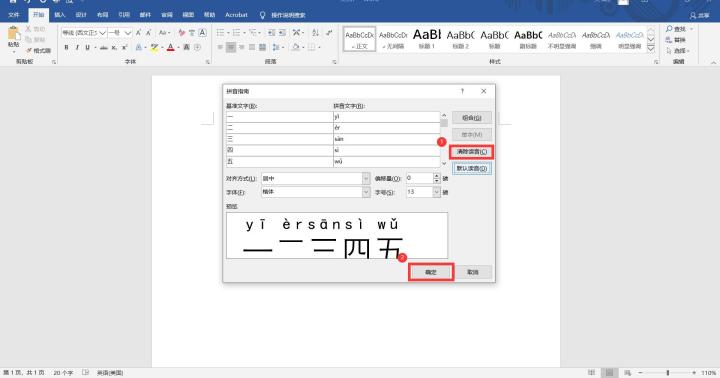
Task: Click the Decrease Indent icon
Action: click(271, 33)
